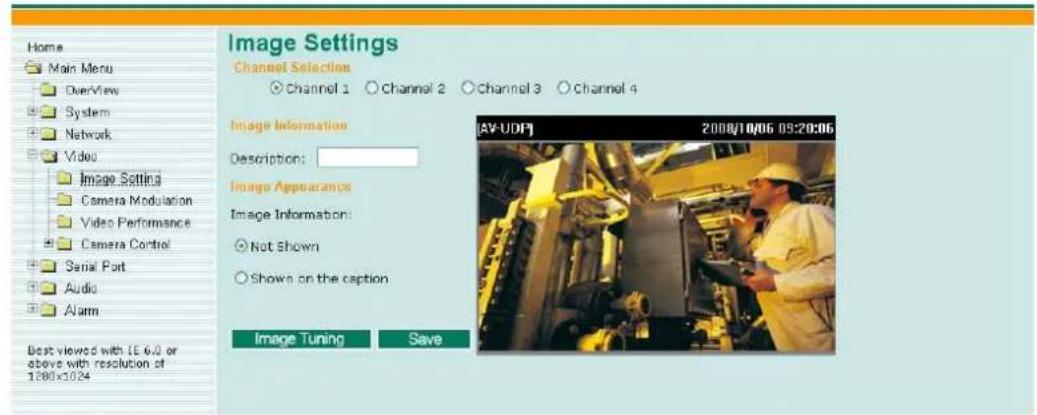Click the Save button

[424, 339]
